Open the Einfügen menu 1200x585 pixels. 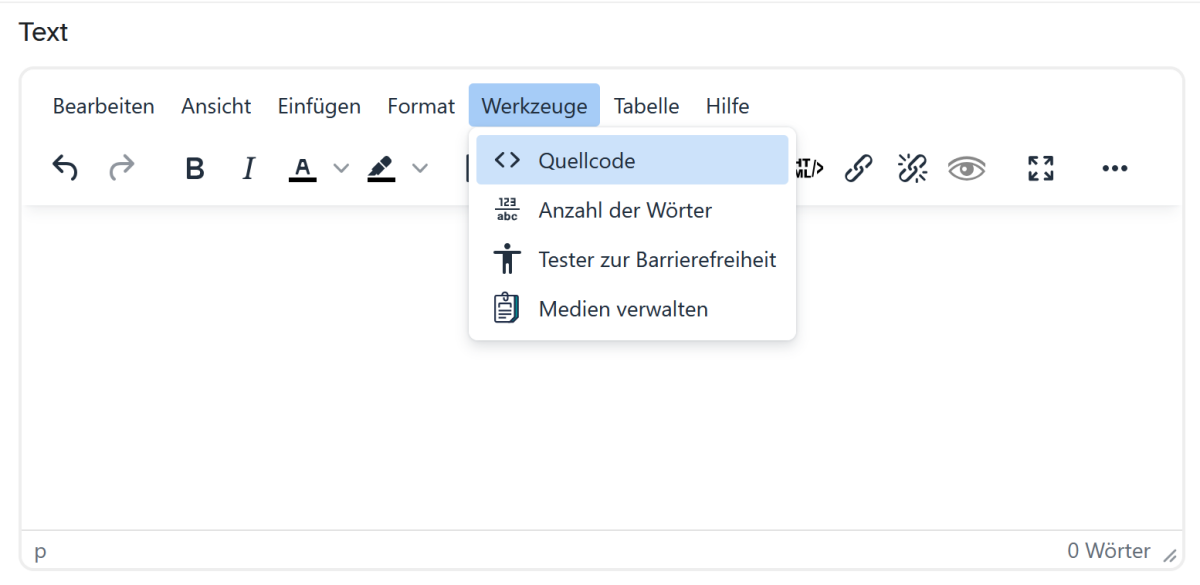click(319, 105)
